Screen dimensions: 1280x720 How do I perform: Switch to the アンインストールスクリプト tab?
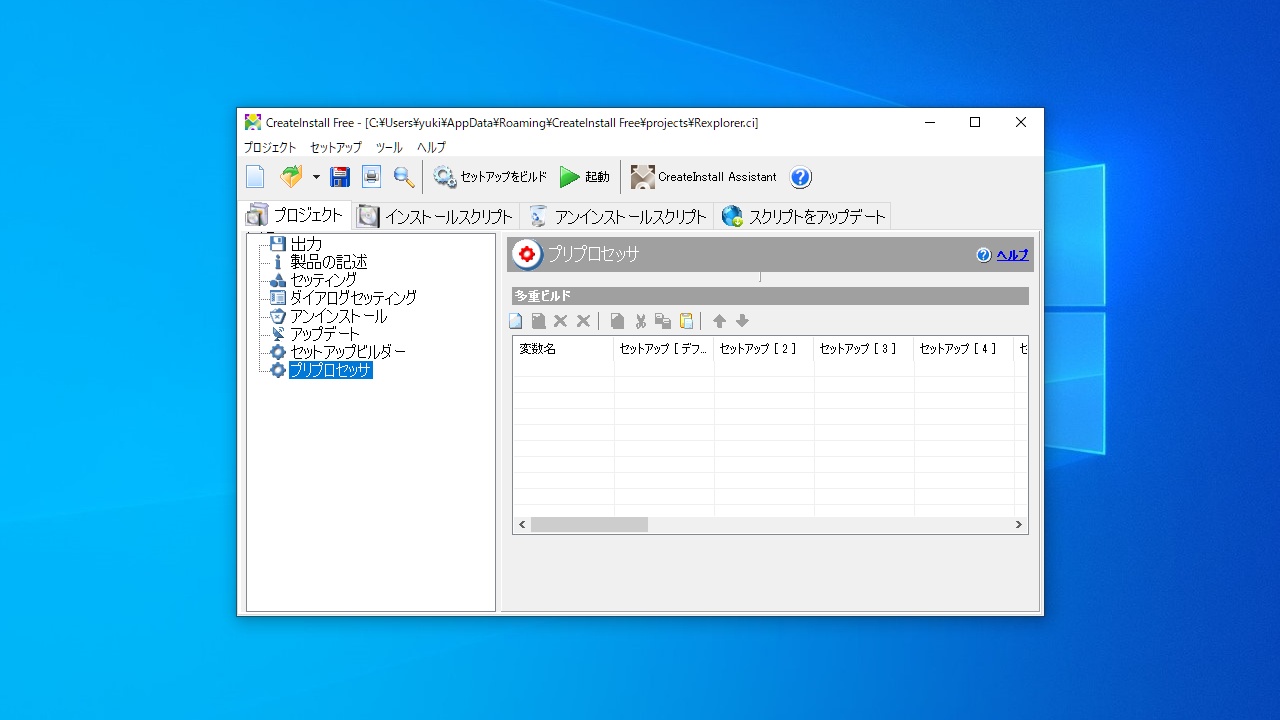coord(617,216)
